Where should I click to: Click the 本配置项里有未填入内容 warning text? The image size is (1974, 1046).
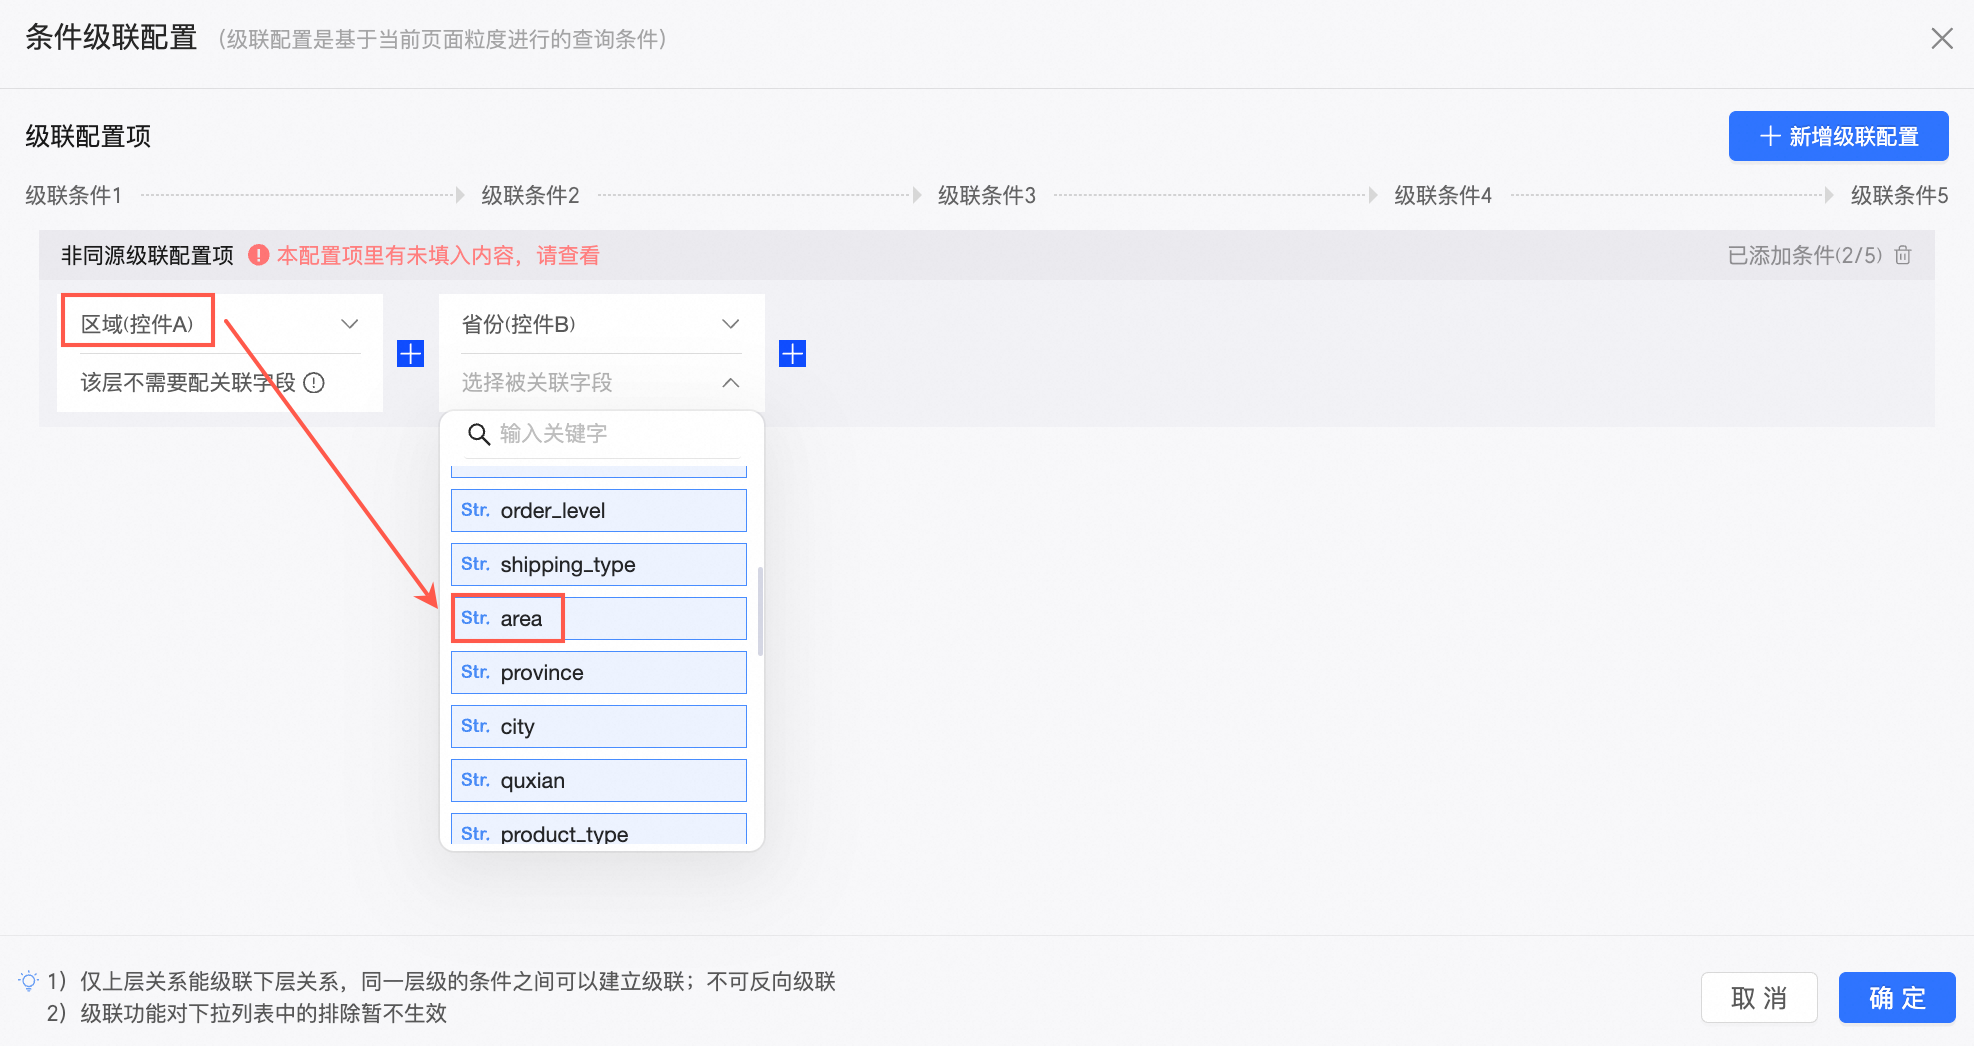pos(438,255)
